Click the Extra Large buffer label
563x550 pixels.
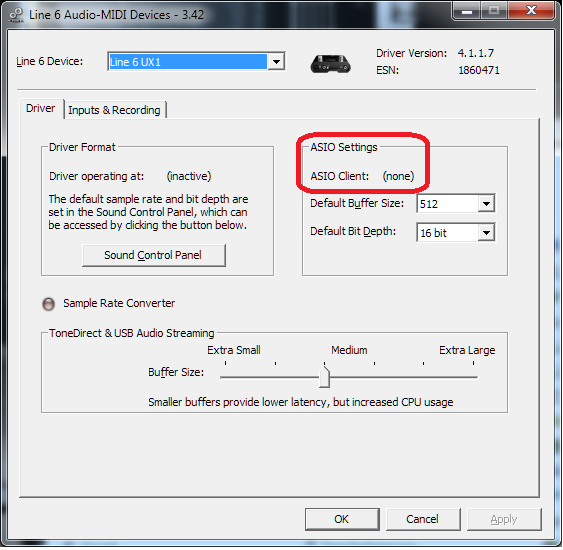pos(467,350)
